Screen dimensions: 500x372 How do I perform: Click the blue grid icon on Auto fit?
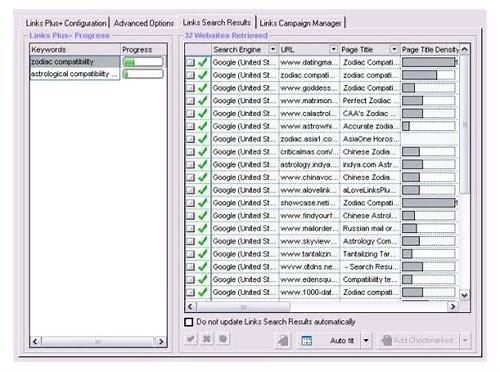coord(307,341)
